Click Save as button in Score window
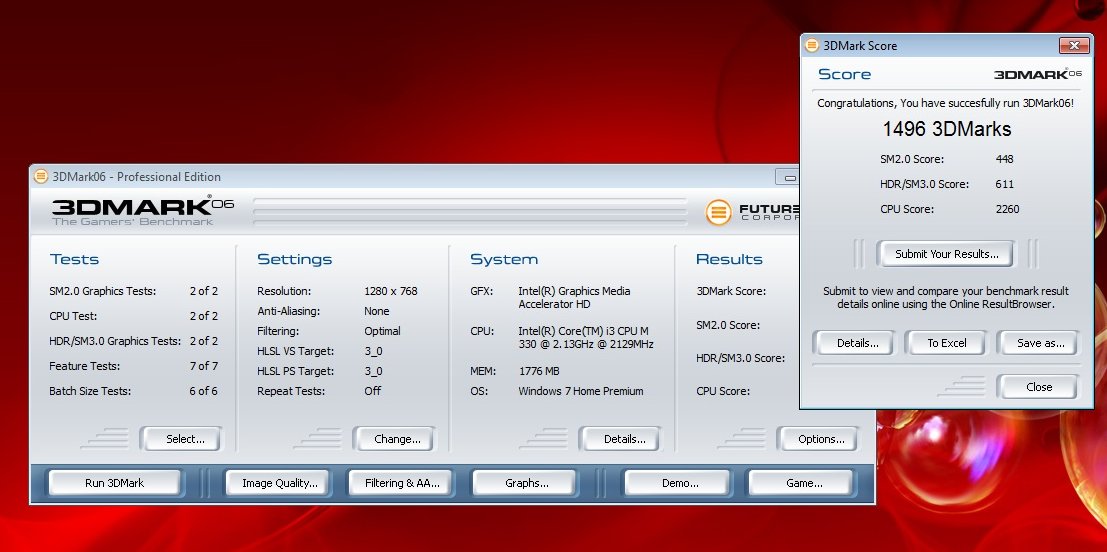The width and height of the screenshot is (1107, 552). point(1040,342)
